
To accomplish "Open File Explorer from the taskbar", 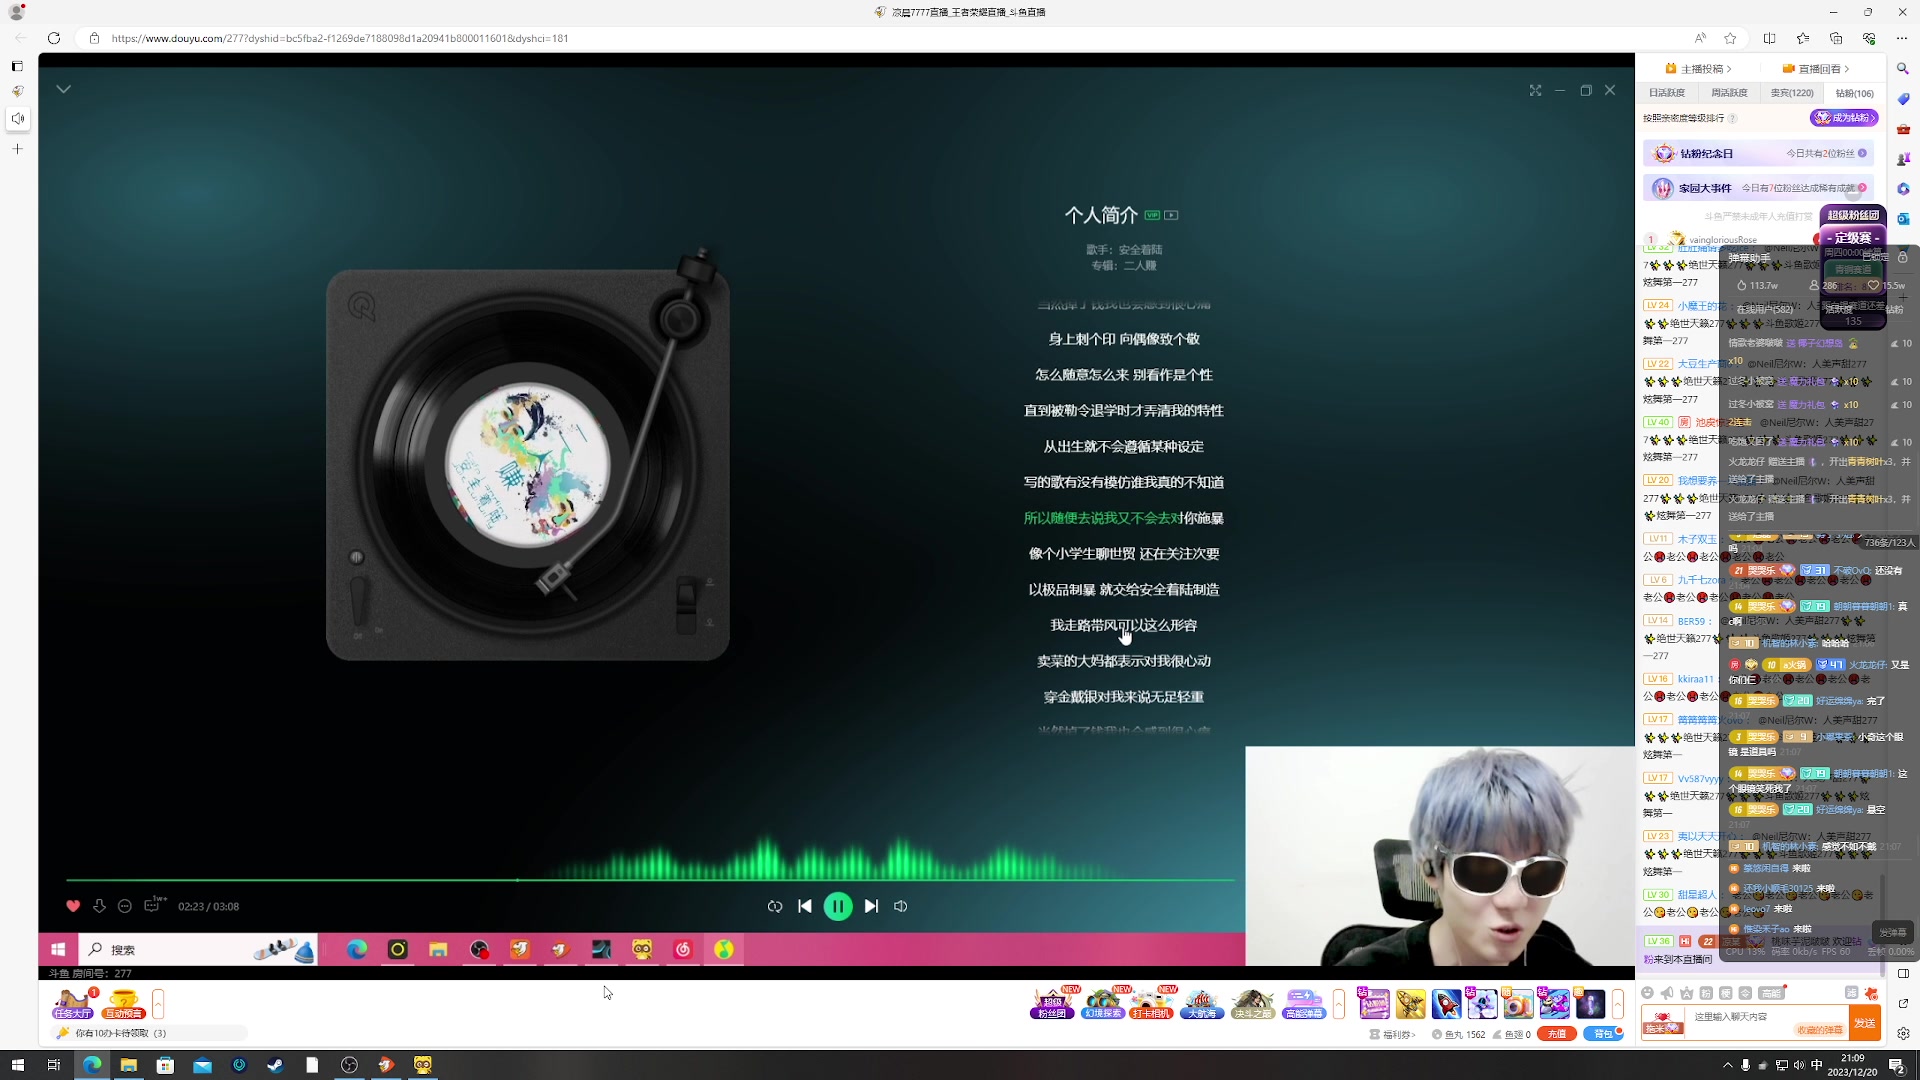I will click(128, 1065).
